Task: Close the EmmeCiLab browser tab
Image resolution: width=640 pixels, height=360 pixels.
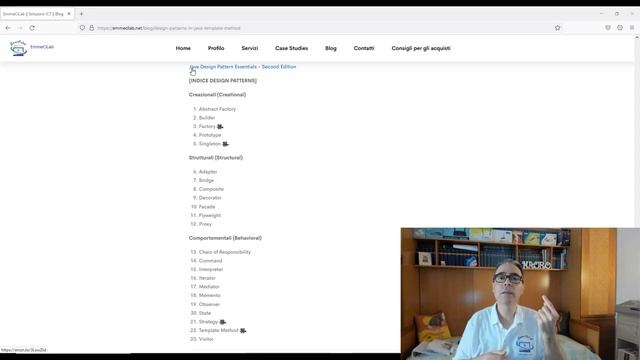Action: (69, 14)
